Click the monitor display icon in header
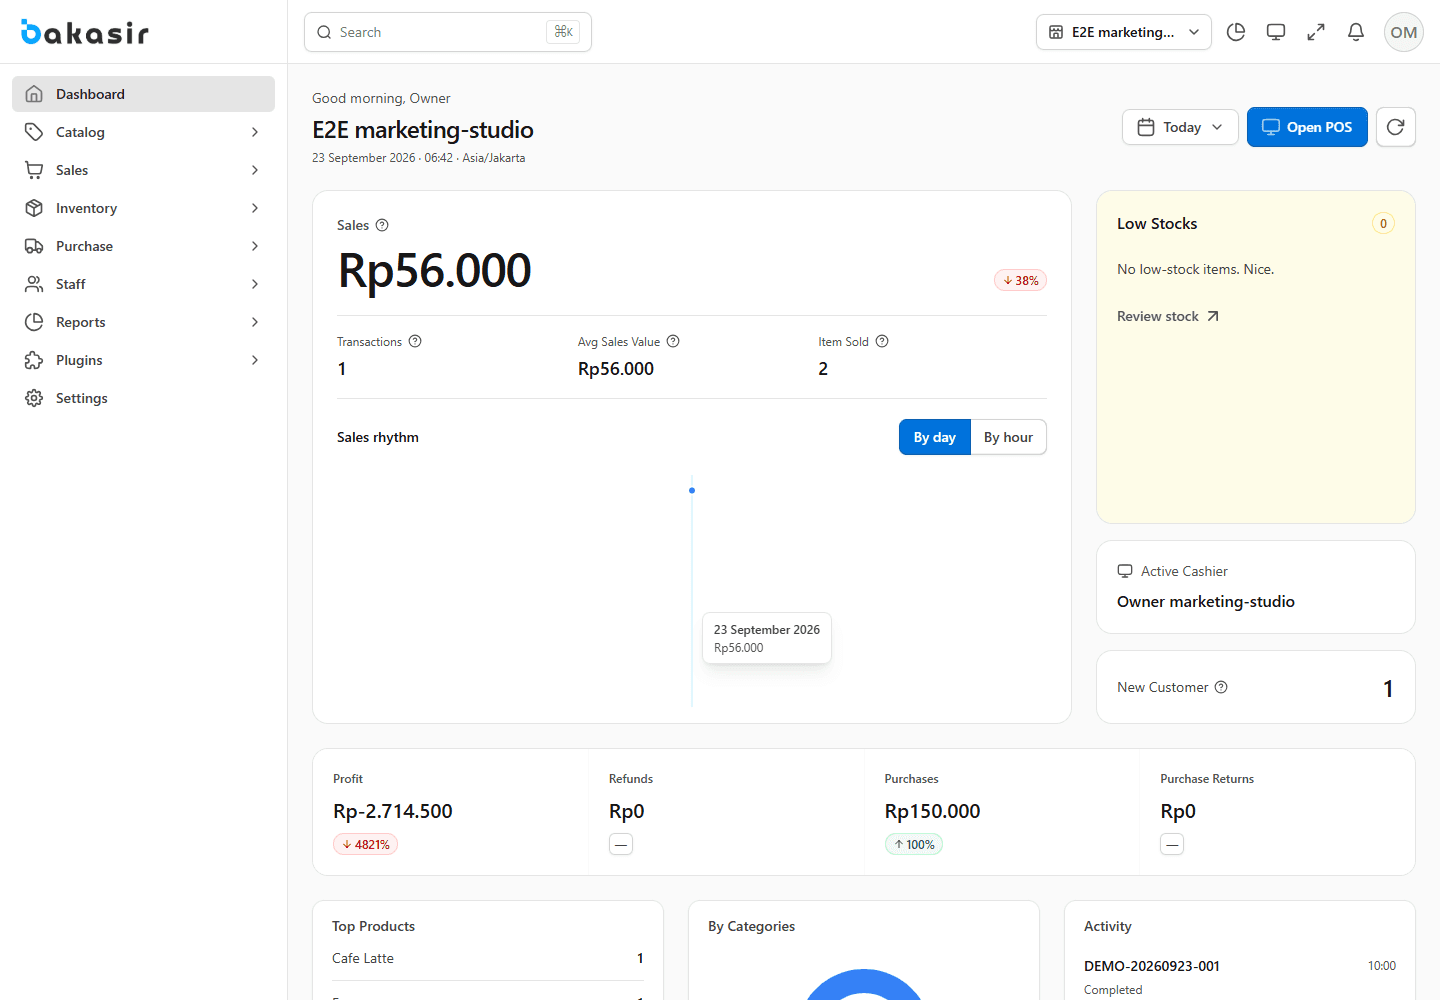 [x=1276, y=32]
